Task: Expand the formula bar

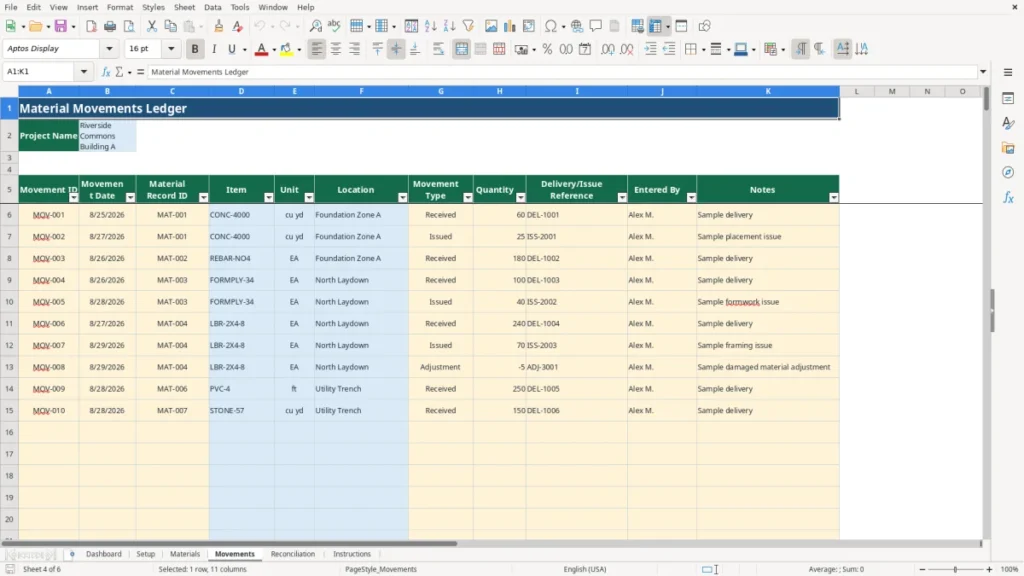Action: (x=982, y=72)
